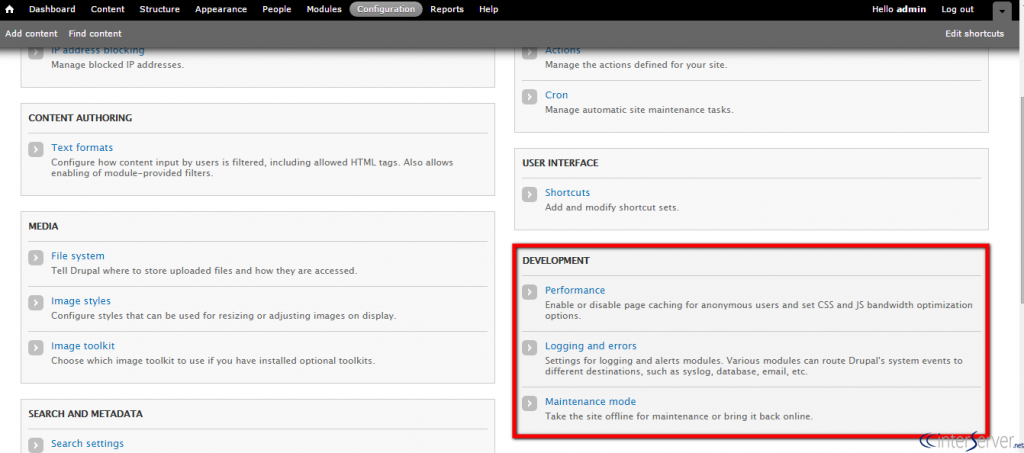Open the Logging and errors link
The image size is (1024, 453).
pos(591,346)
